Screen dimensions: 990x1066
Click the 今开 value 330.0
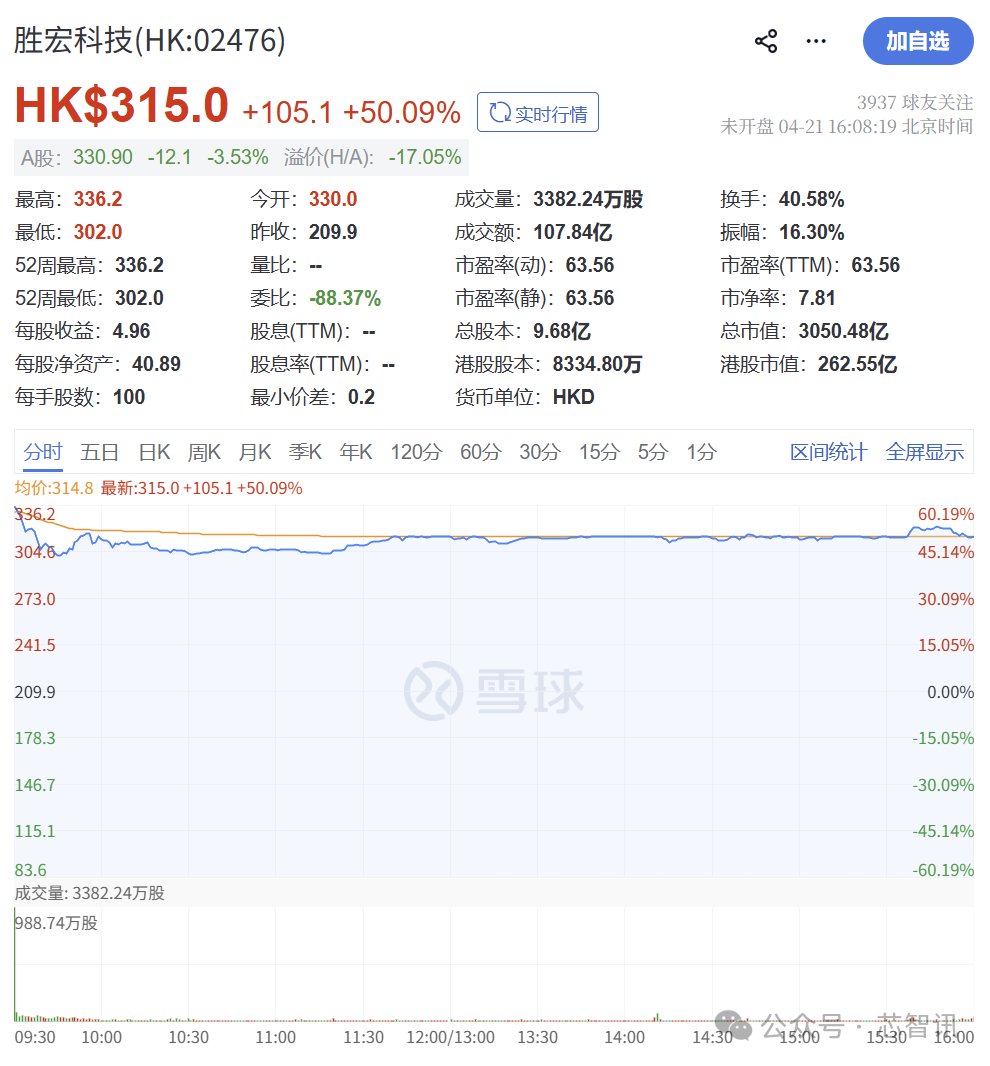(333, 199)
